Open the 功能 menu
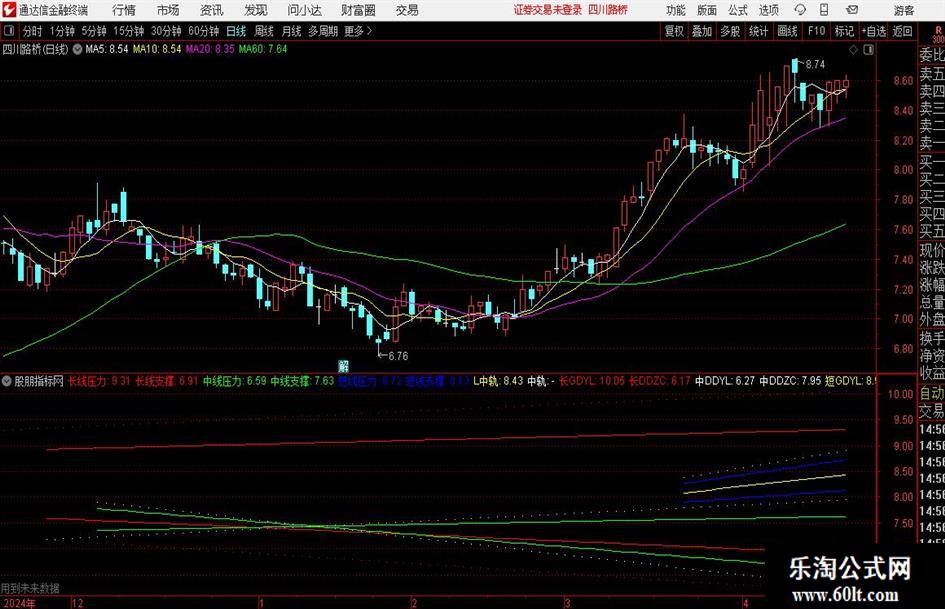Image resolution: width=945 pixels, height=609 pixels. (x=676, y=10)
